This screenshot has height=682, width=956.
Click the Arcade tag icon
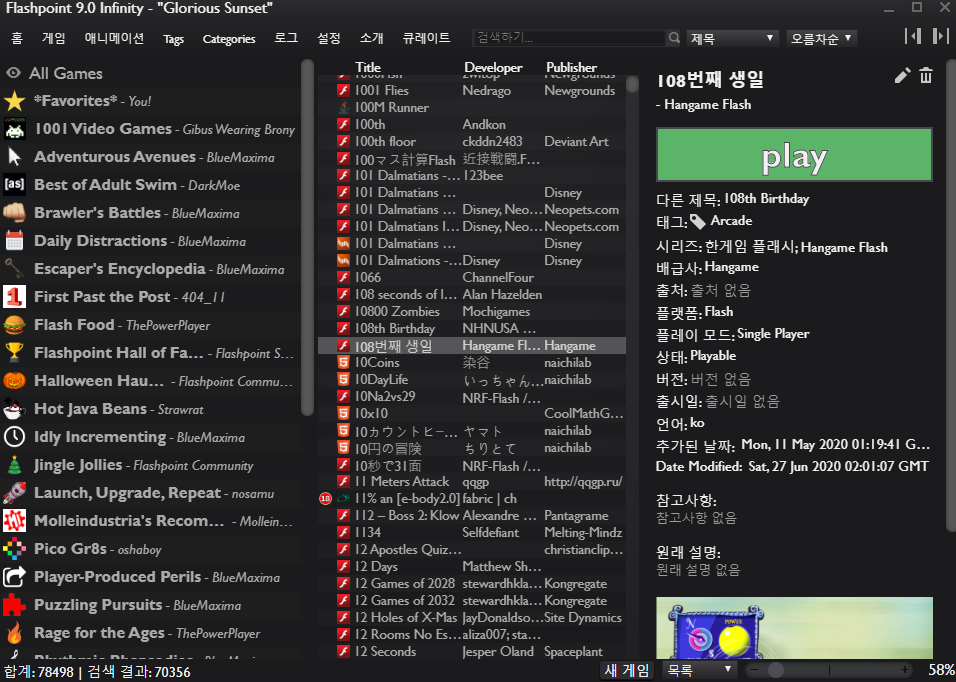(697, 222)
